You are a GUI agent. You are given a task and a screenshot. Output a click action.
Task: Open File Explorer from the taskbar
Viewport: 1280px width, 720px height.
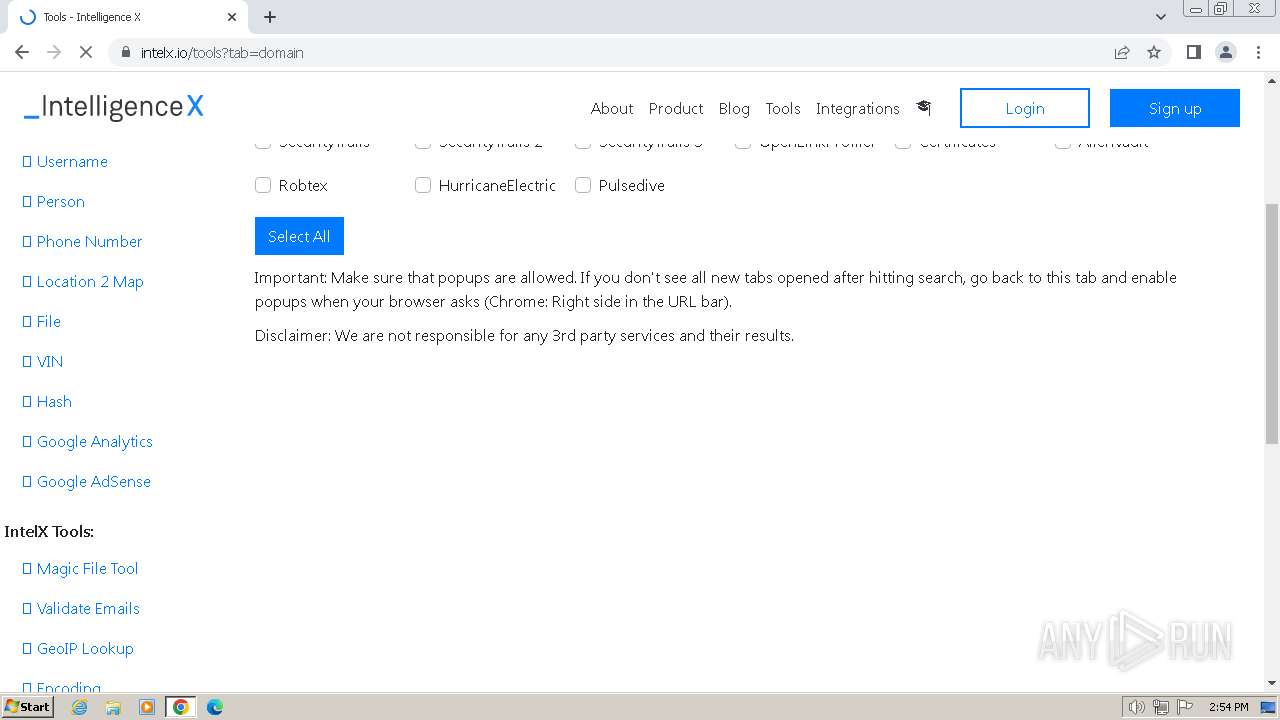click(x=113, y=706)
